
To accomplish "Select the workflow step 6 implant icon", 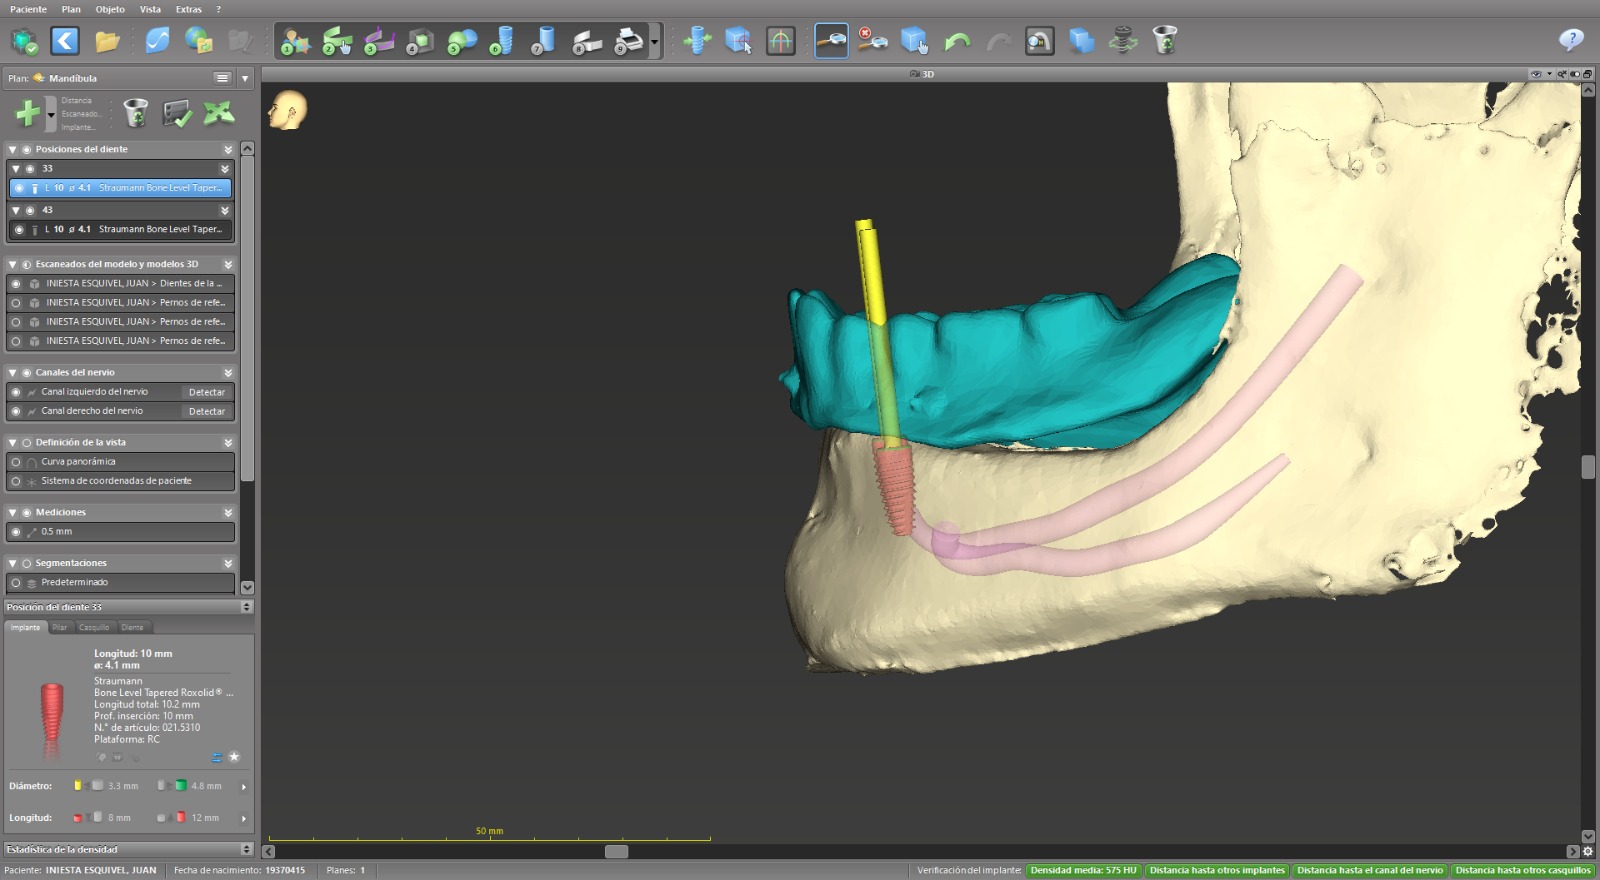I will pyautogui.click(x=502, y=41).
